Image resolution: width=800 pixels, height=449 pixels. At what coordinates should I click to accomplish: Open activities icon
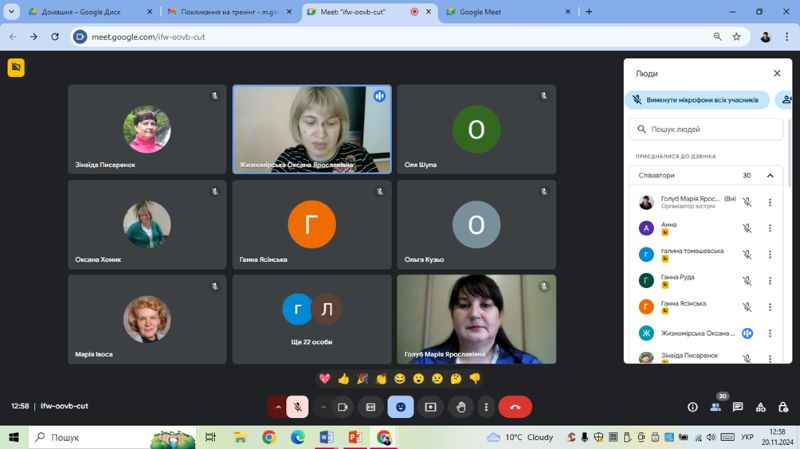pos(760,407)
